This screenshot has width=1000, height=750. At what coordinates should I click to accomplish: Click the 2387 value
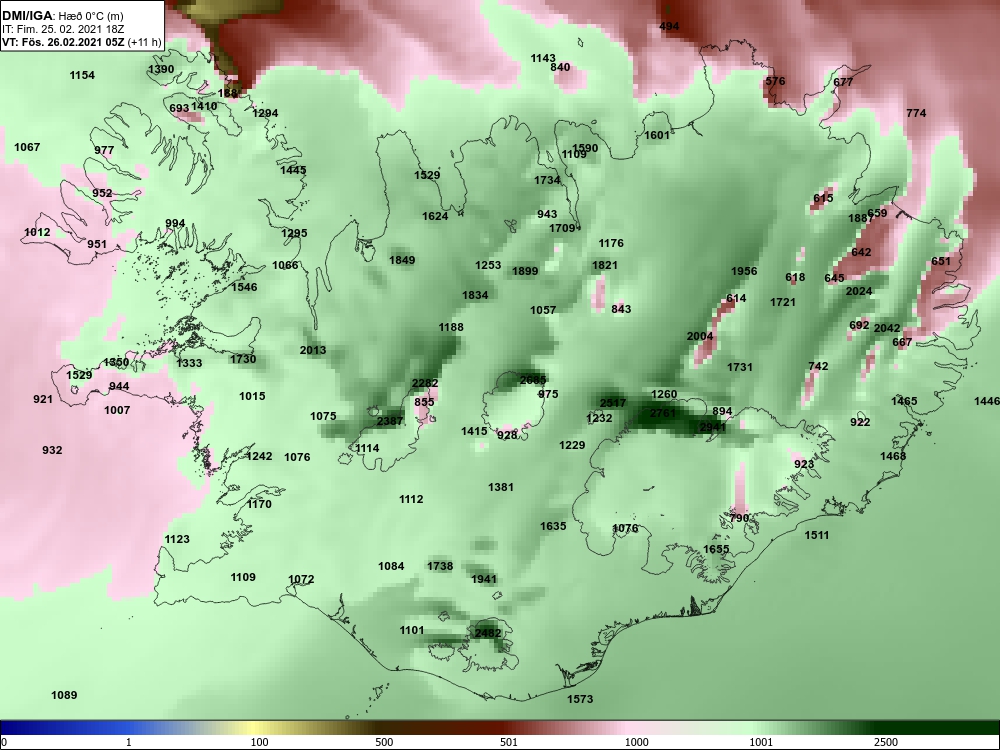(x=390, y=421)
